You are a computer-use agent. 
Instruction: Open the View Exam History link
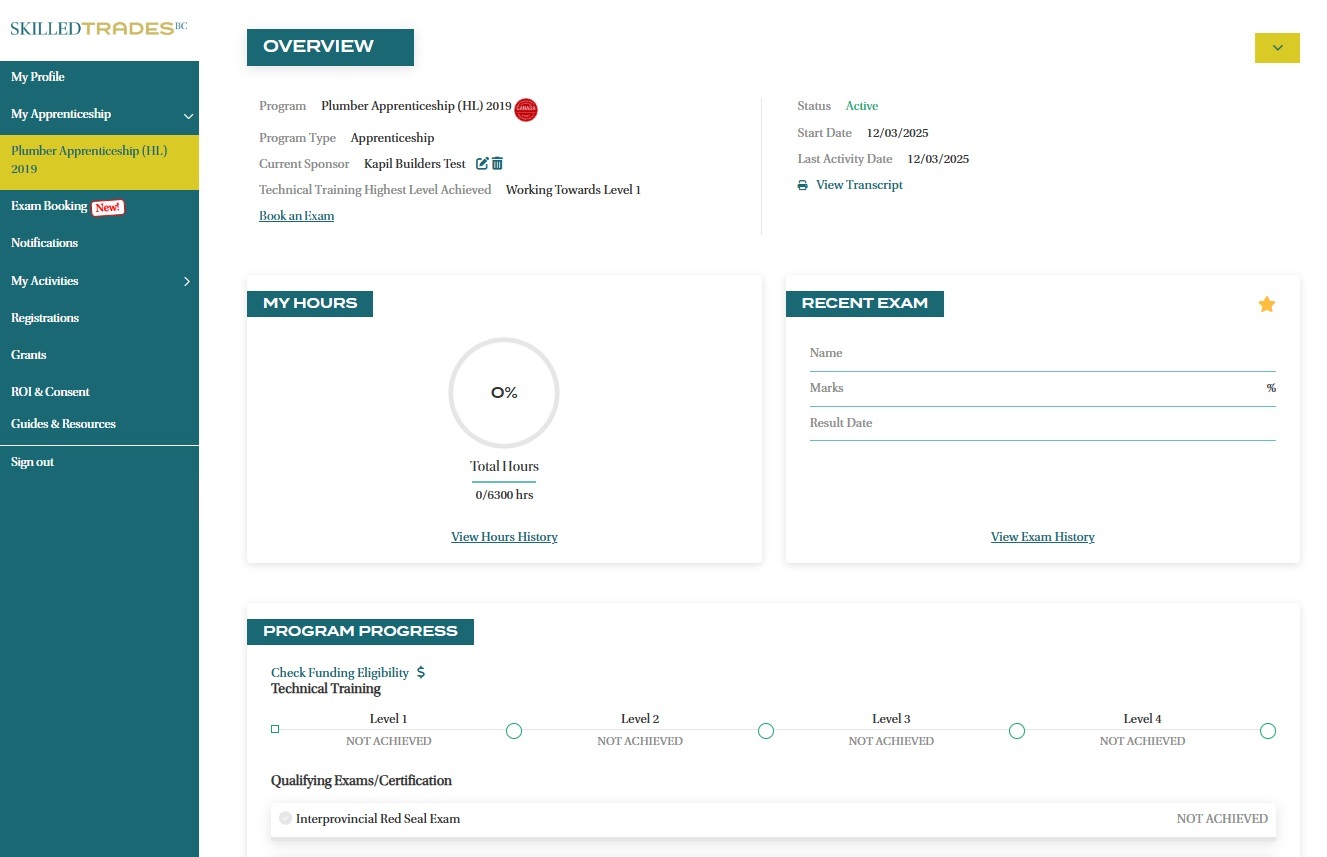coord(1042,537)
